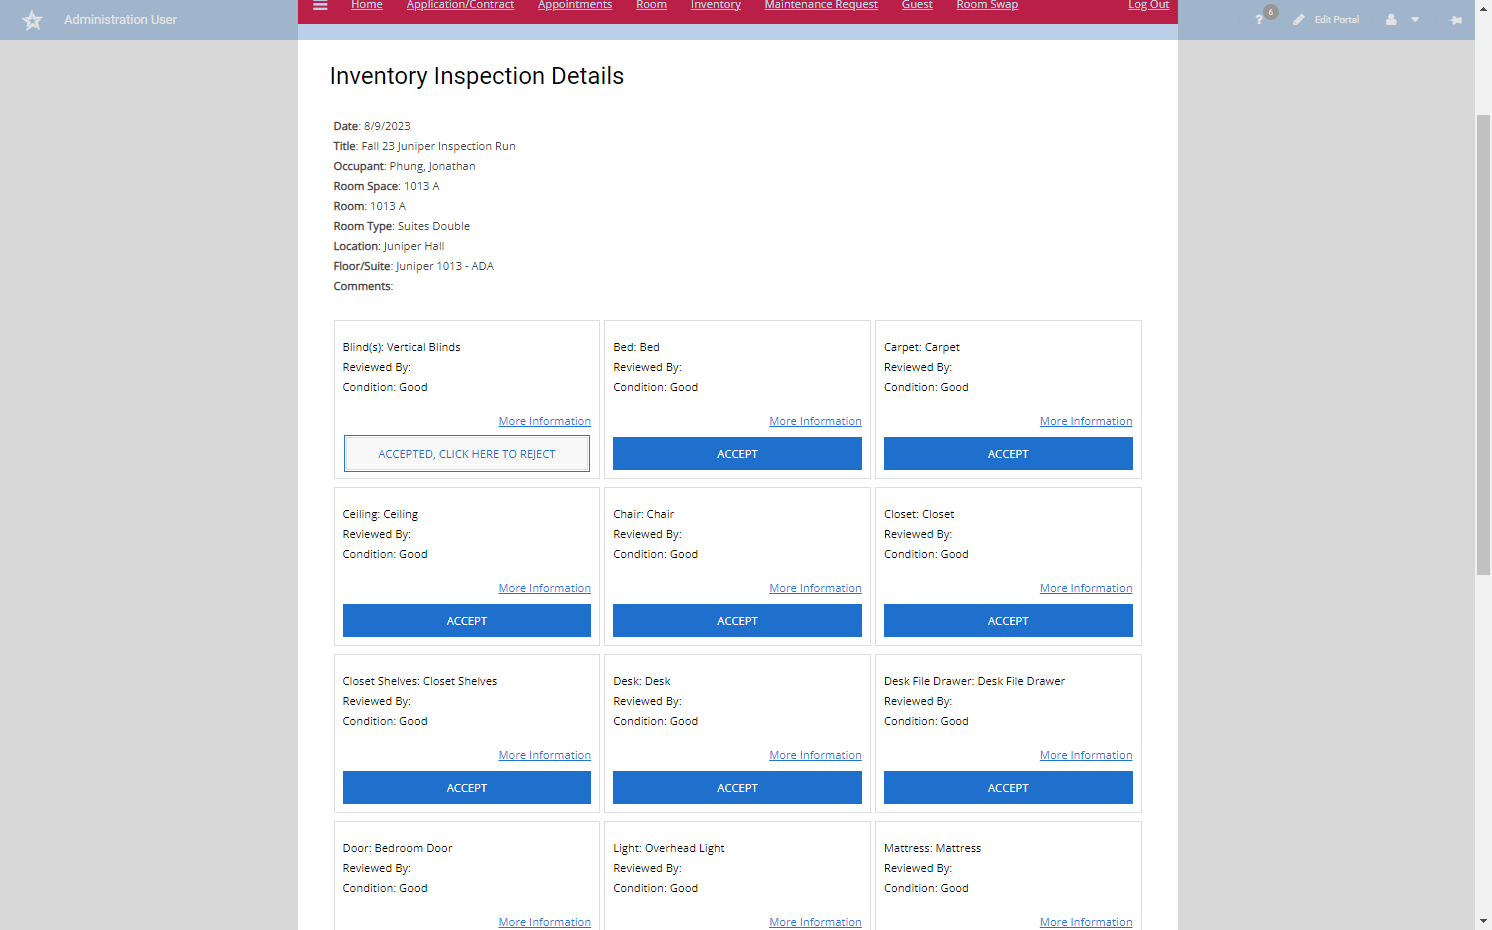Accept the Carpet inventory item
The image size is (1492, 930).
point(1008,453)
